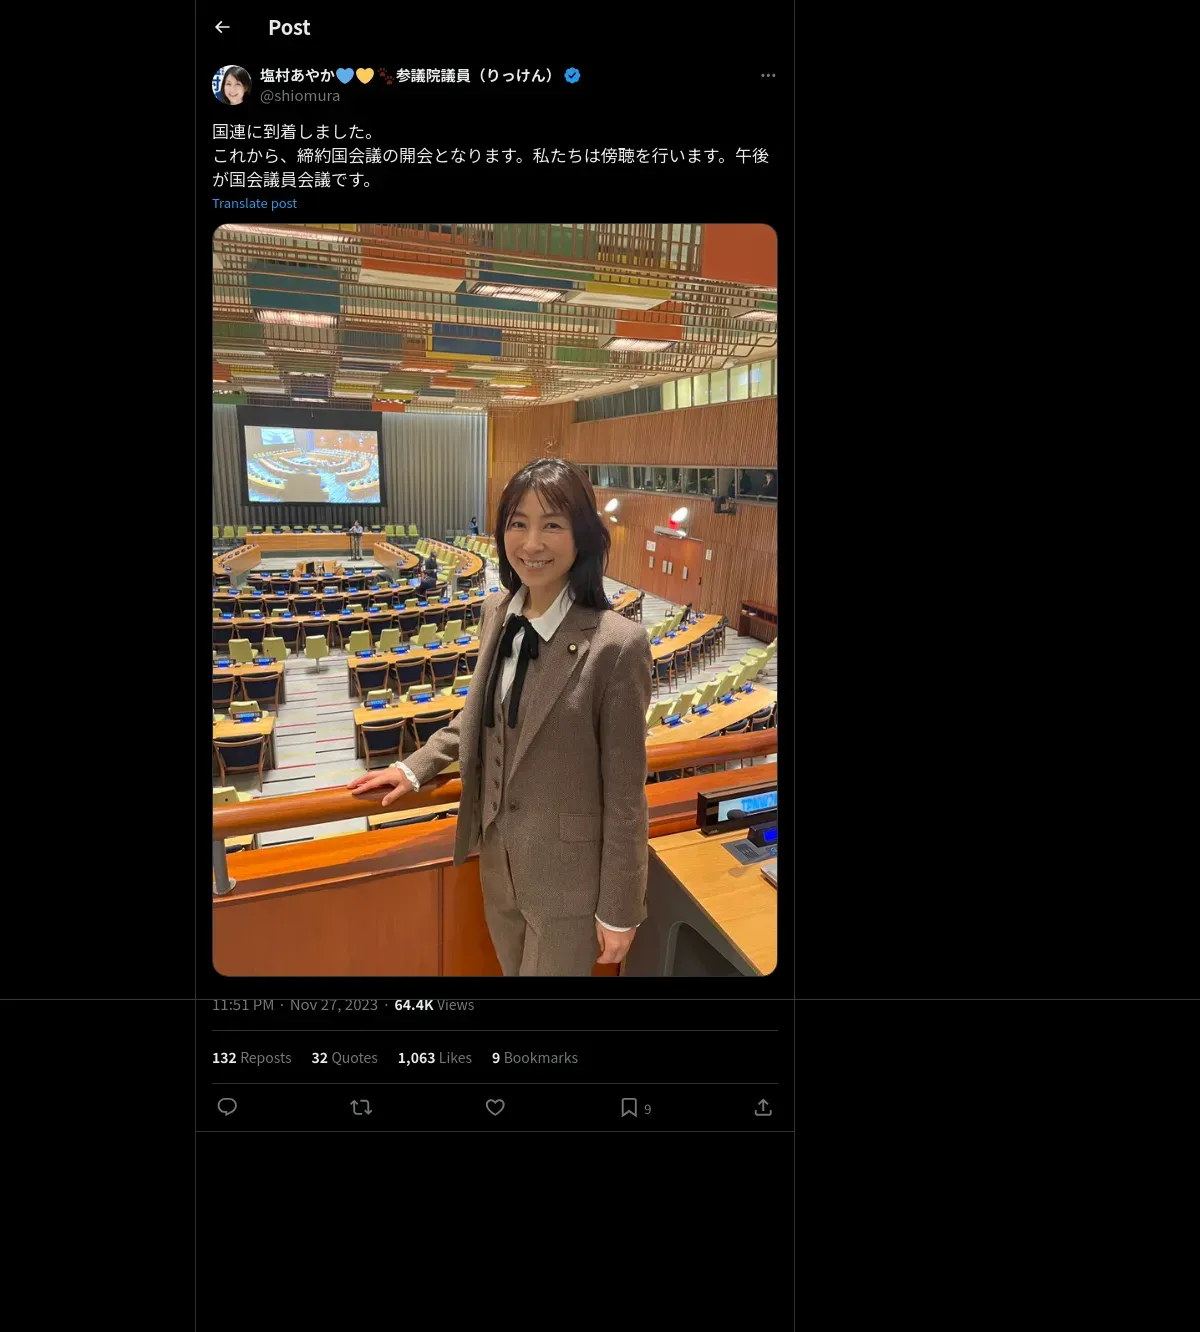Enlarge the UN conference hall photo
Viewport: 1200px width, 1332px height.
coord(495,600)
